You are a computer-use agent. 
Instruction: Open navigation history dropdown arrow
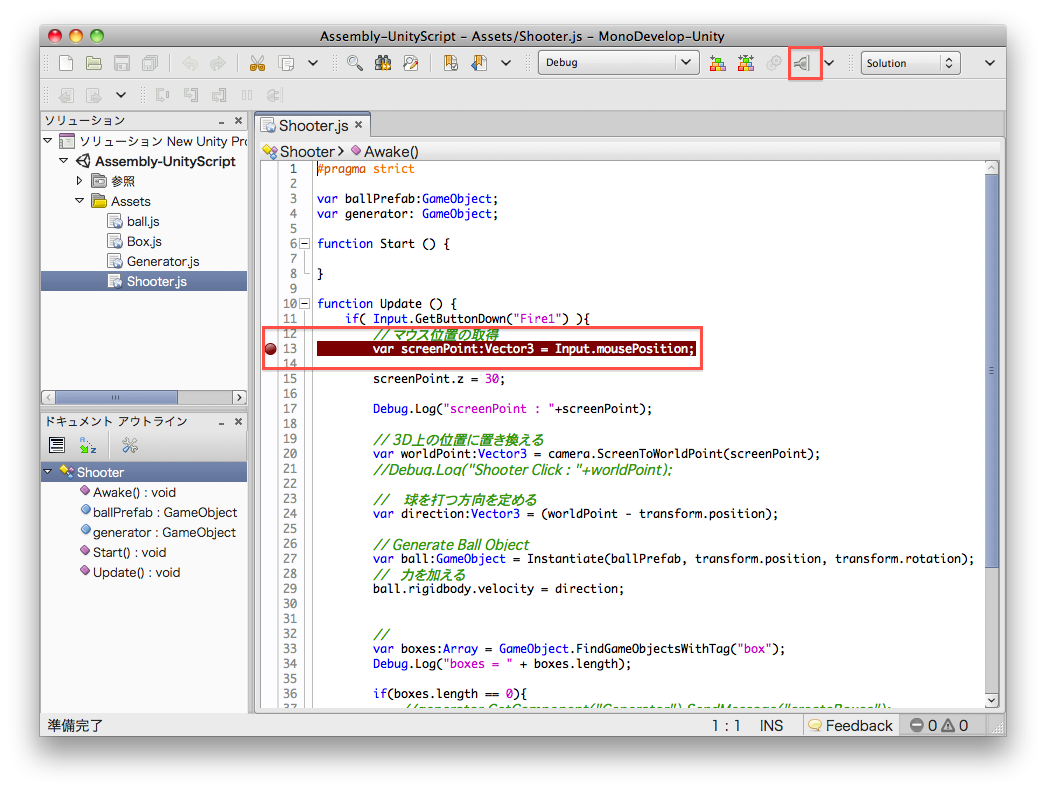(x=121, y=95)
